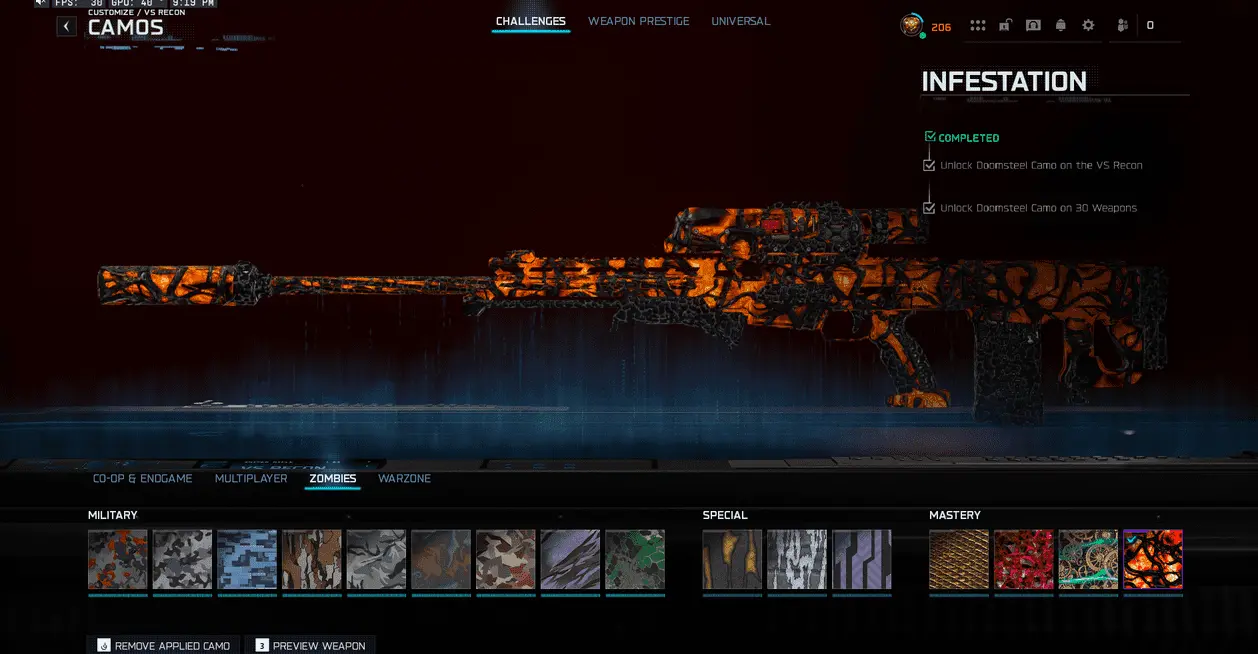
Task: Click the unlock padlock icon
Action: tap(1006, 26)
